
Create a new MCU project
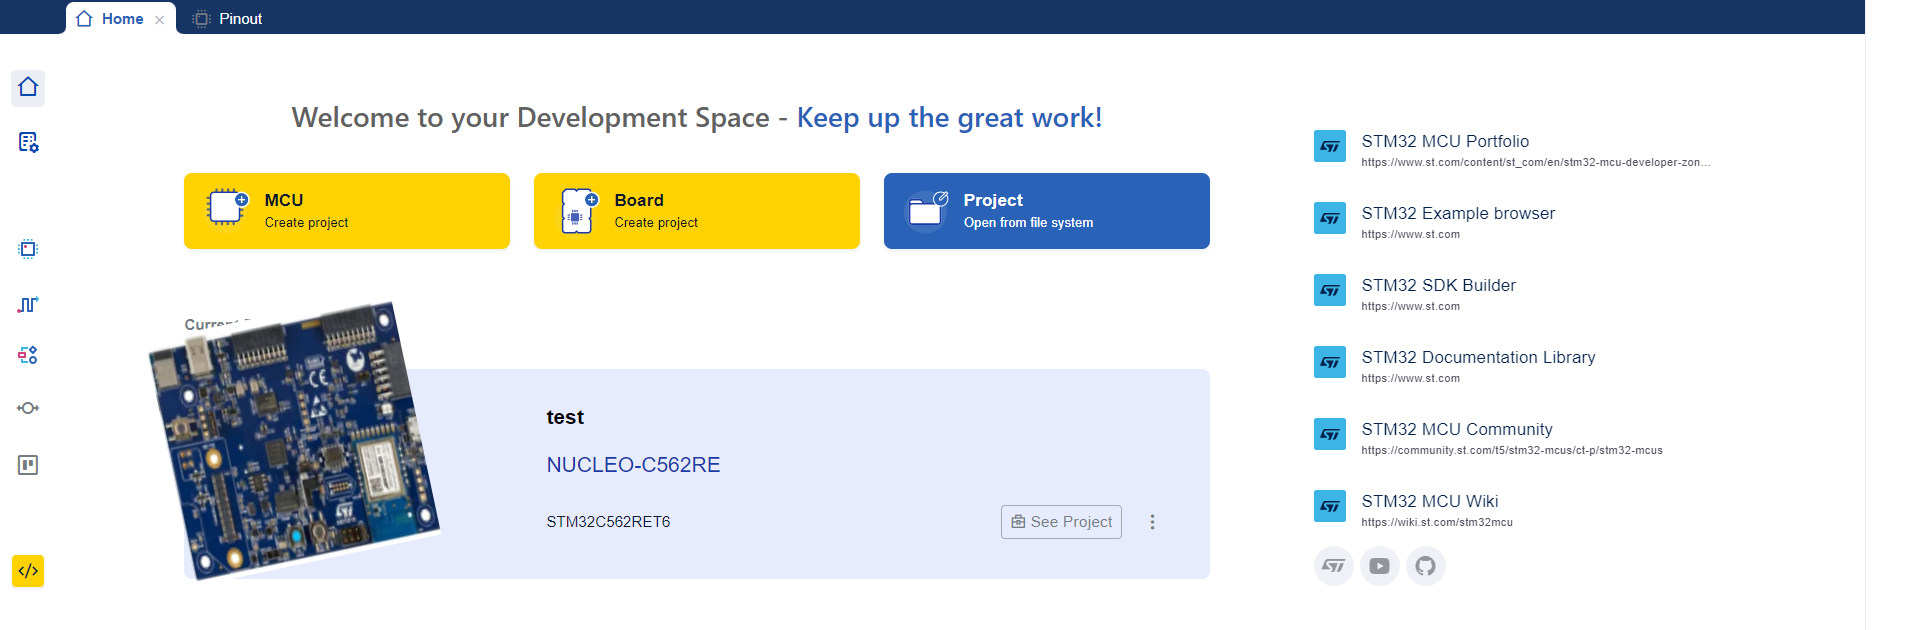pyautogui.click(x=346, y=211)
